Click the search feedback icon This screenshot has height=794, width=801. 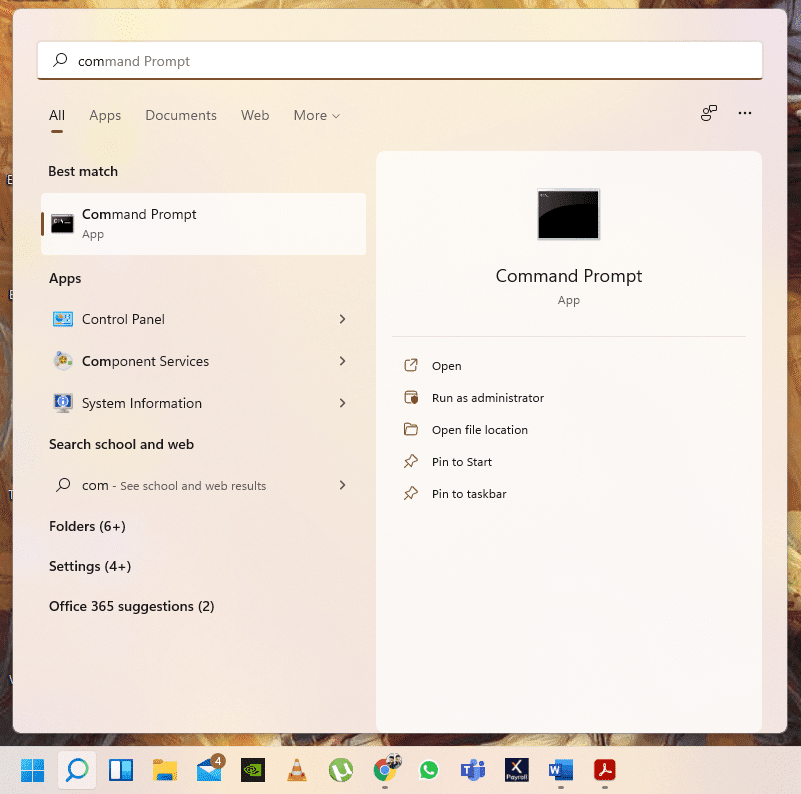(708, 113)
